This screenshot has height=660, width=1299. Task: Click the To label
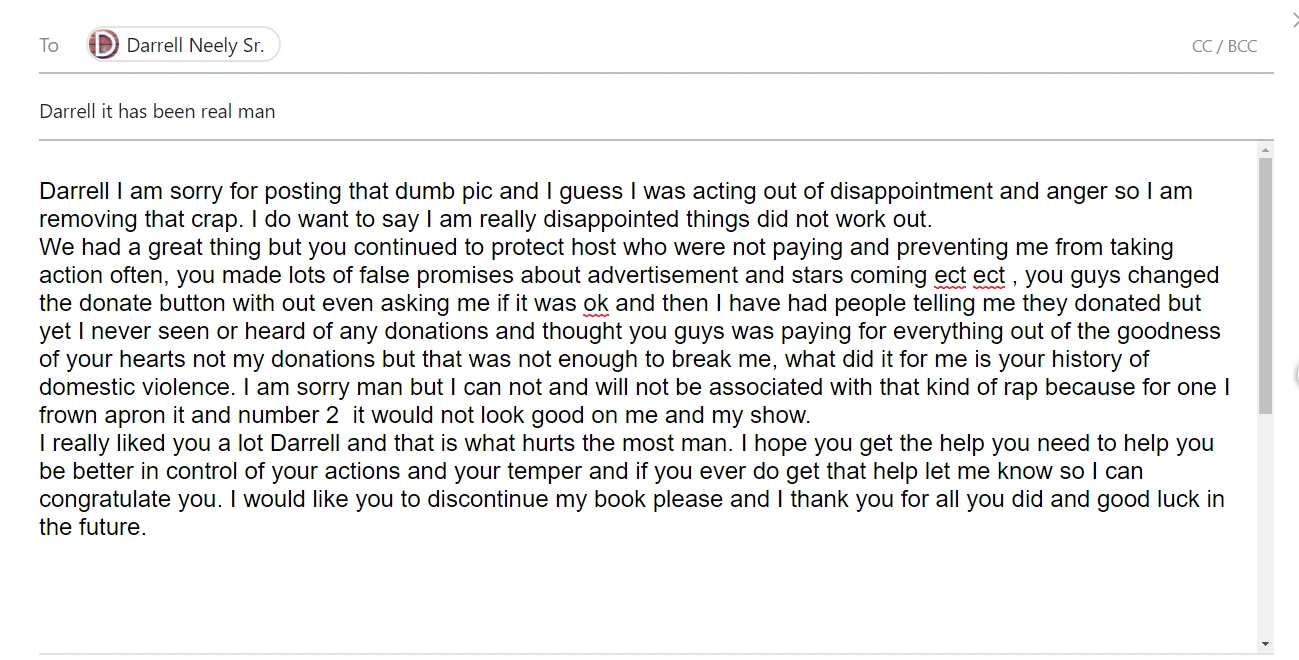coord(49,46)
